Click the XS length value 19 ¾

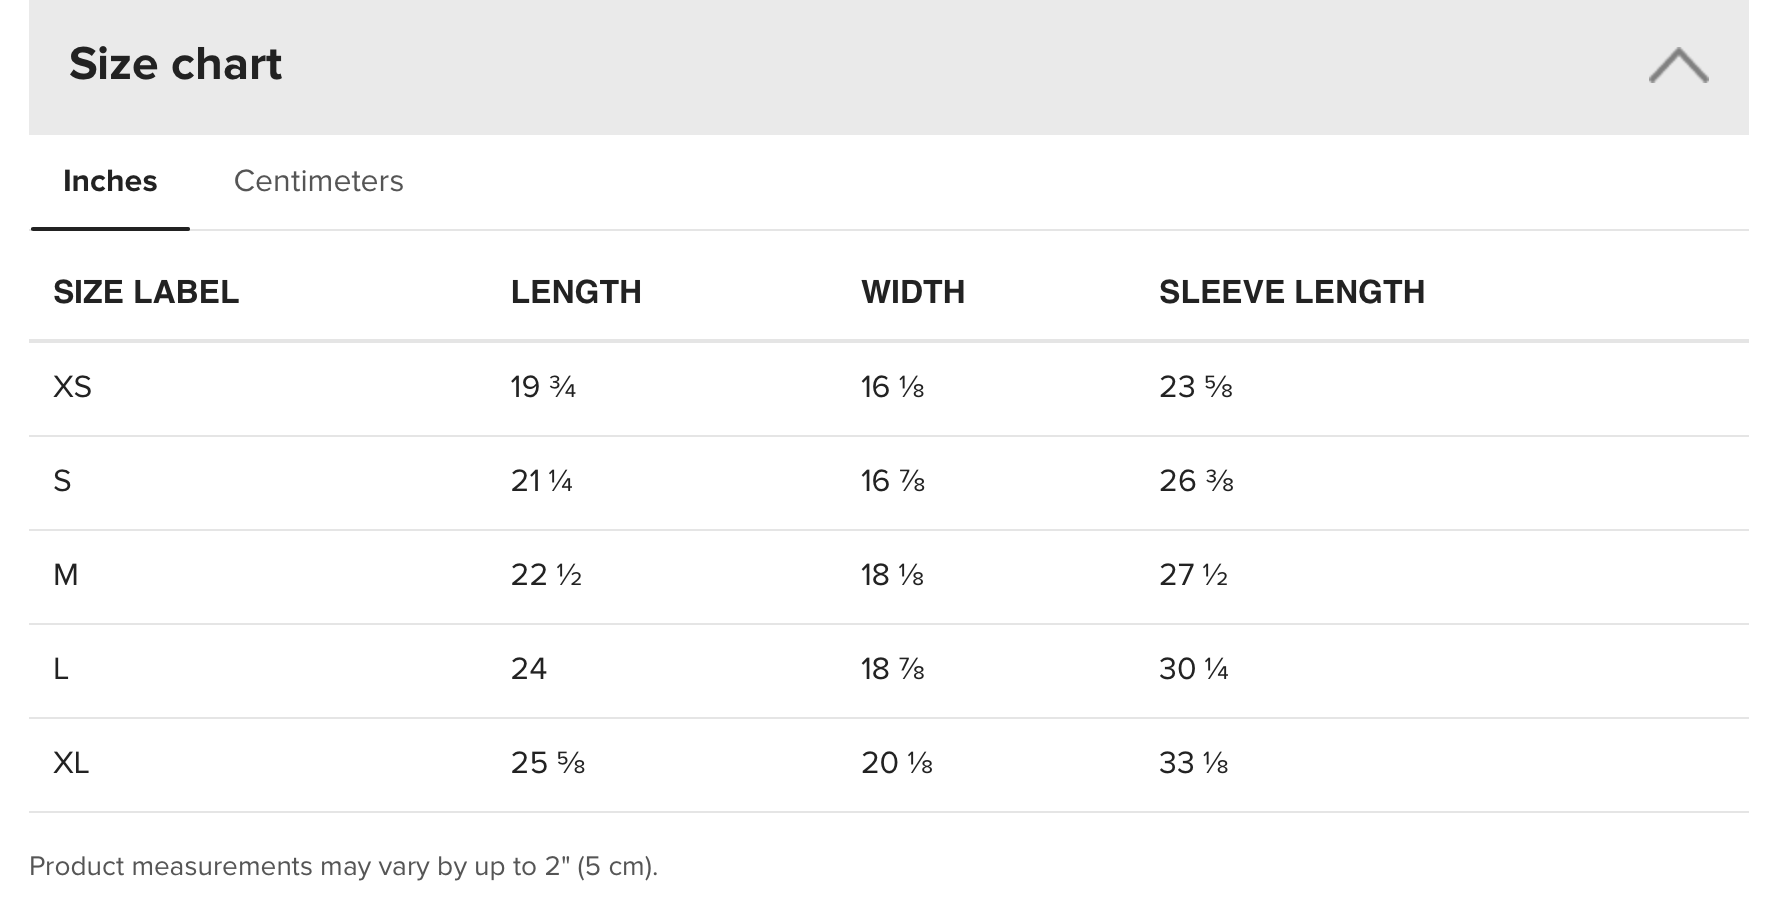click(x=543, y=387)
